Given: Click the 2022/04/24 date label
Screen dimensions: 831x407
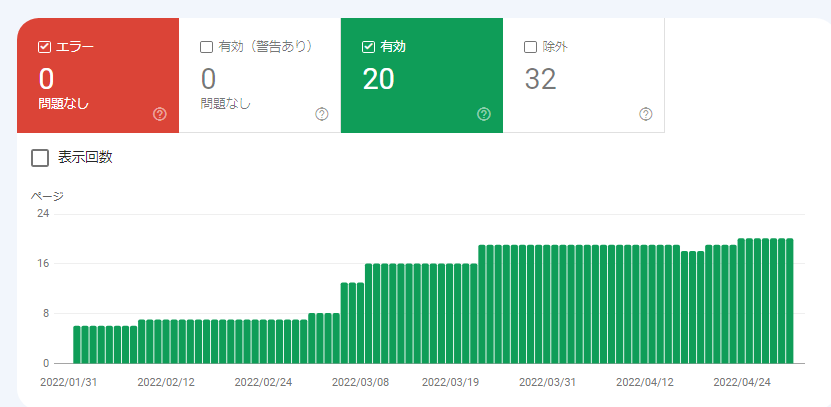Looking at the screenshot, I should coord(742,383).
